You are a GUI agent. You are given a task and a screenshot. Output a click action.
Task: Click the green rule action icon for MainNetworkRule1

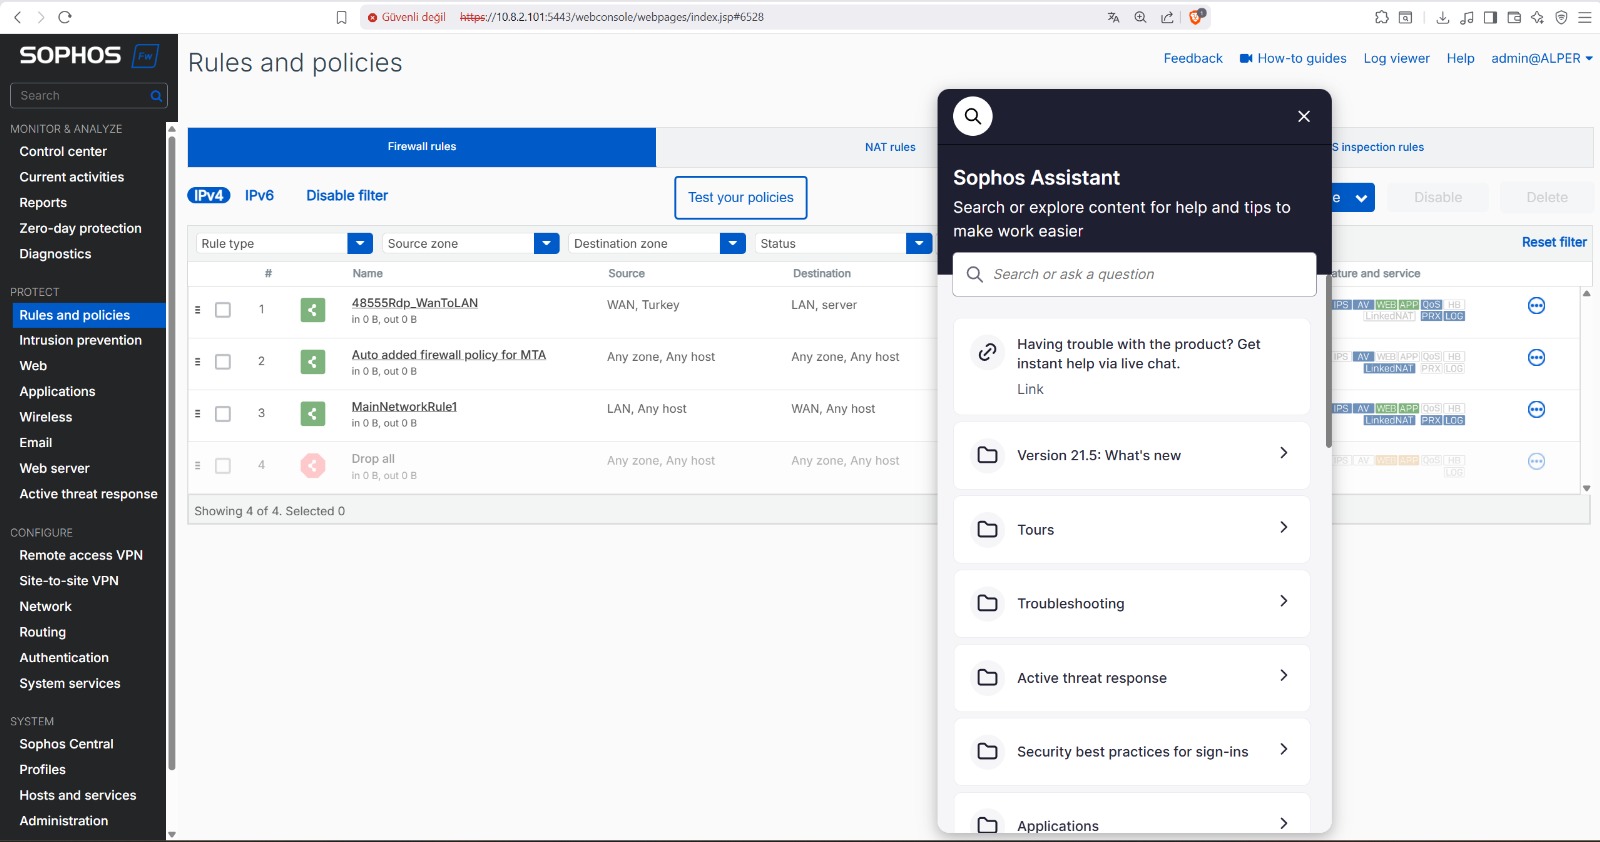(x=313, y=414)
